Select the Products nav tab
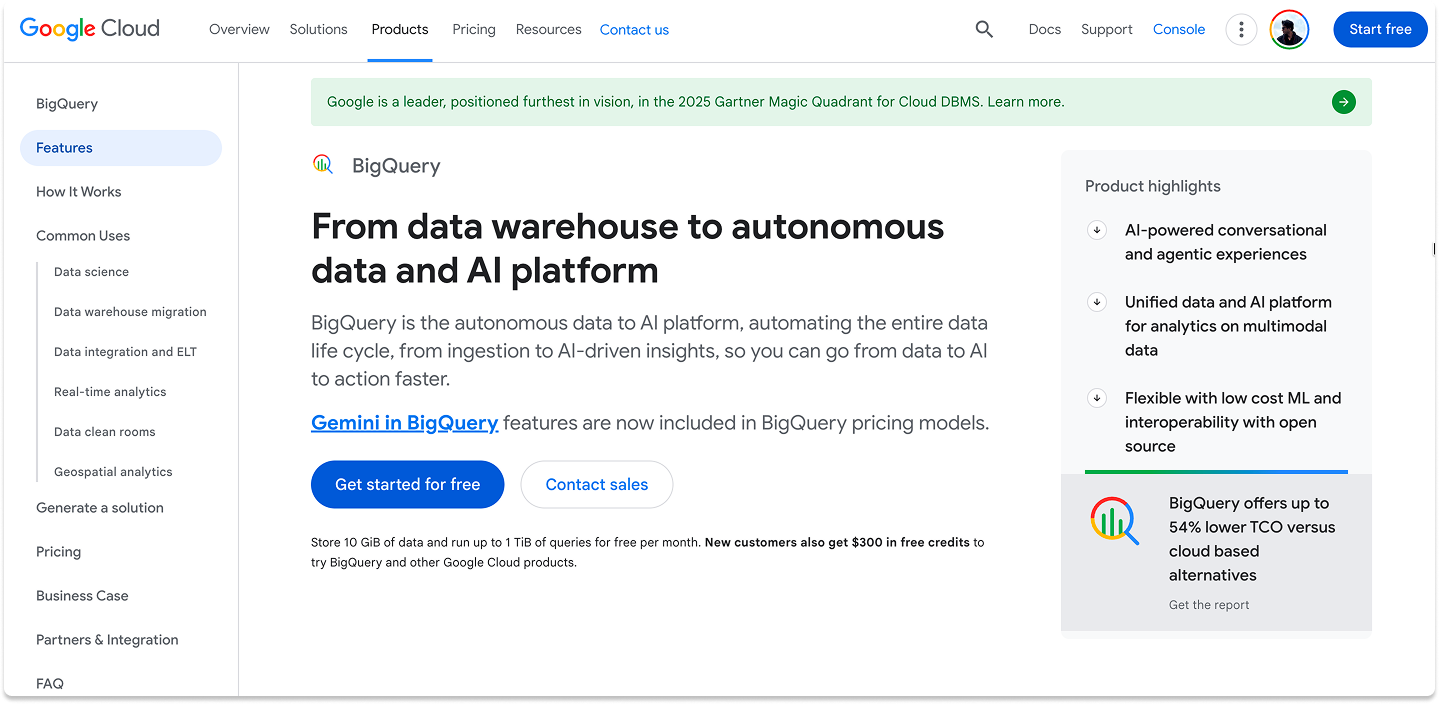Screen dimensions: 1439x704 coord(400,30)
